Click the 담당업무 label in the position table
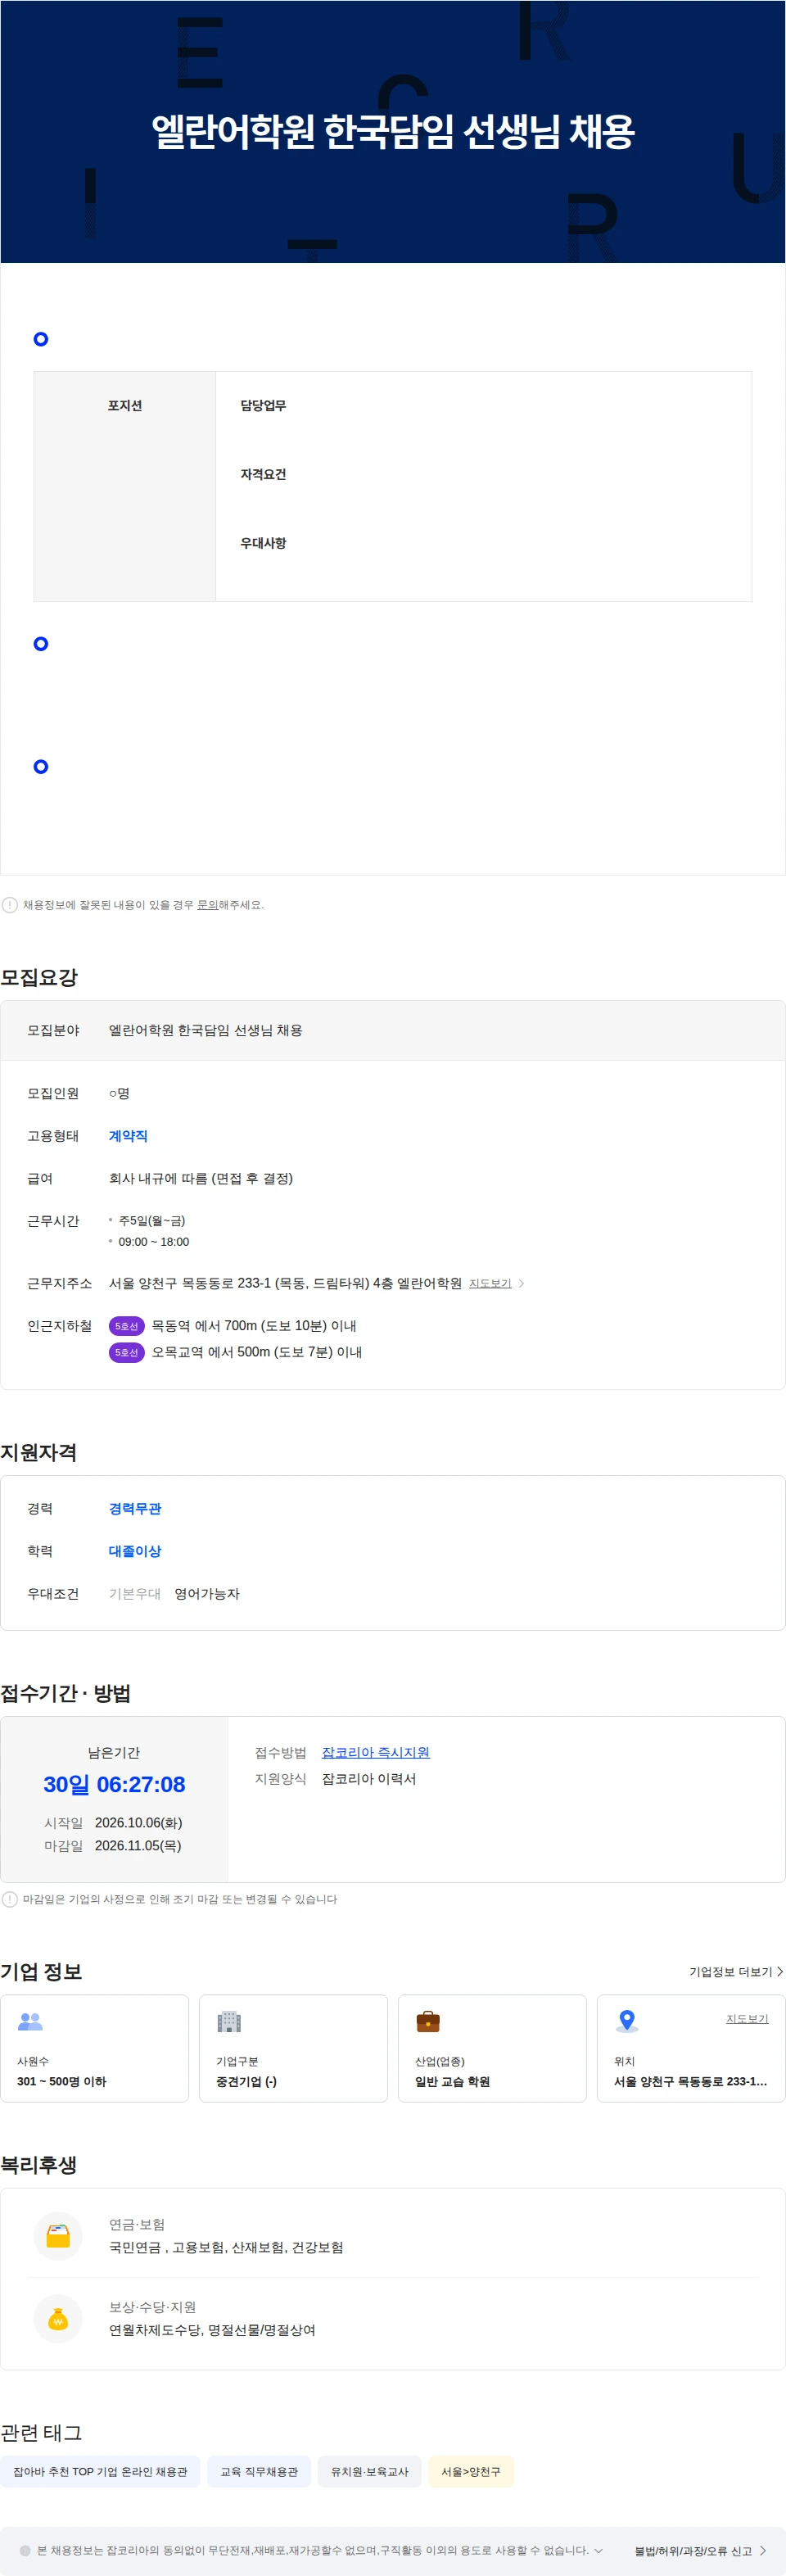The width and height of the screenshot is (786, 2576). [263, 405]
